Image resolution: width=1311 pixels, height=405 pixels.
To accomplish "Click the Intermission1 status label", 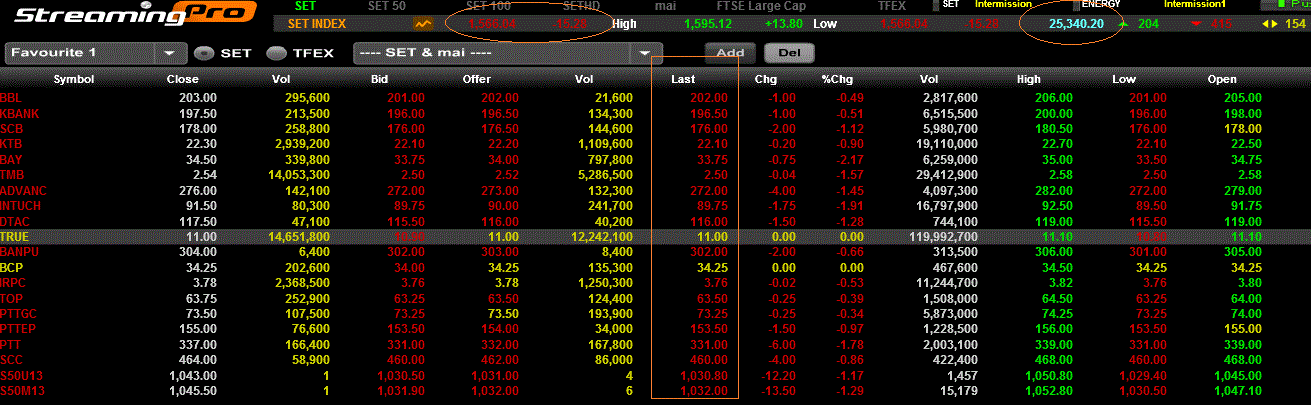I will [x=1194, y=5].
